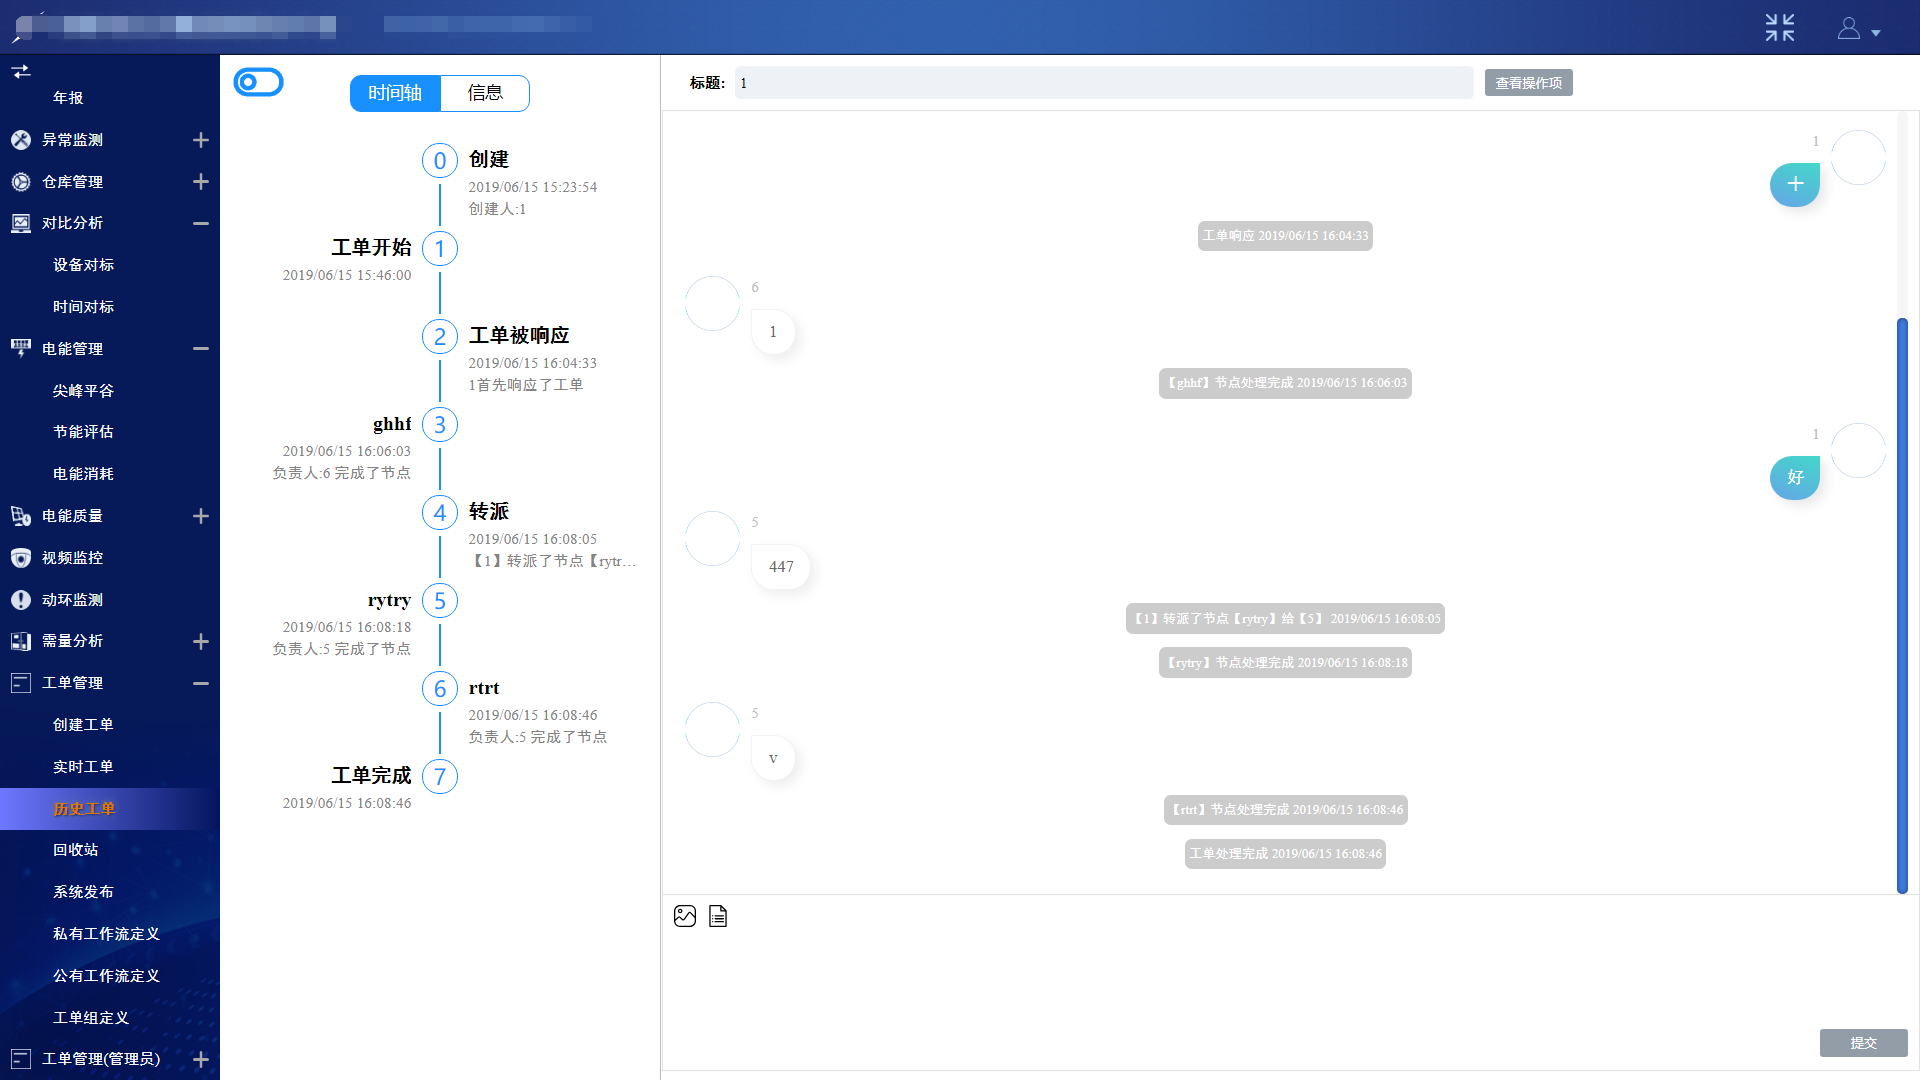Click the 视频监控 camera icon
This screenshot has height=1080, width=1920.
[x=21, y=558]
